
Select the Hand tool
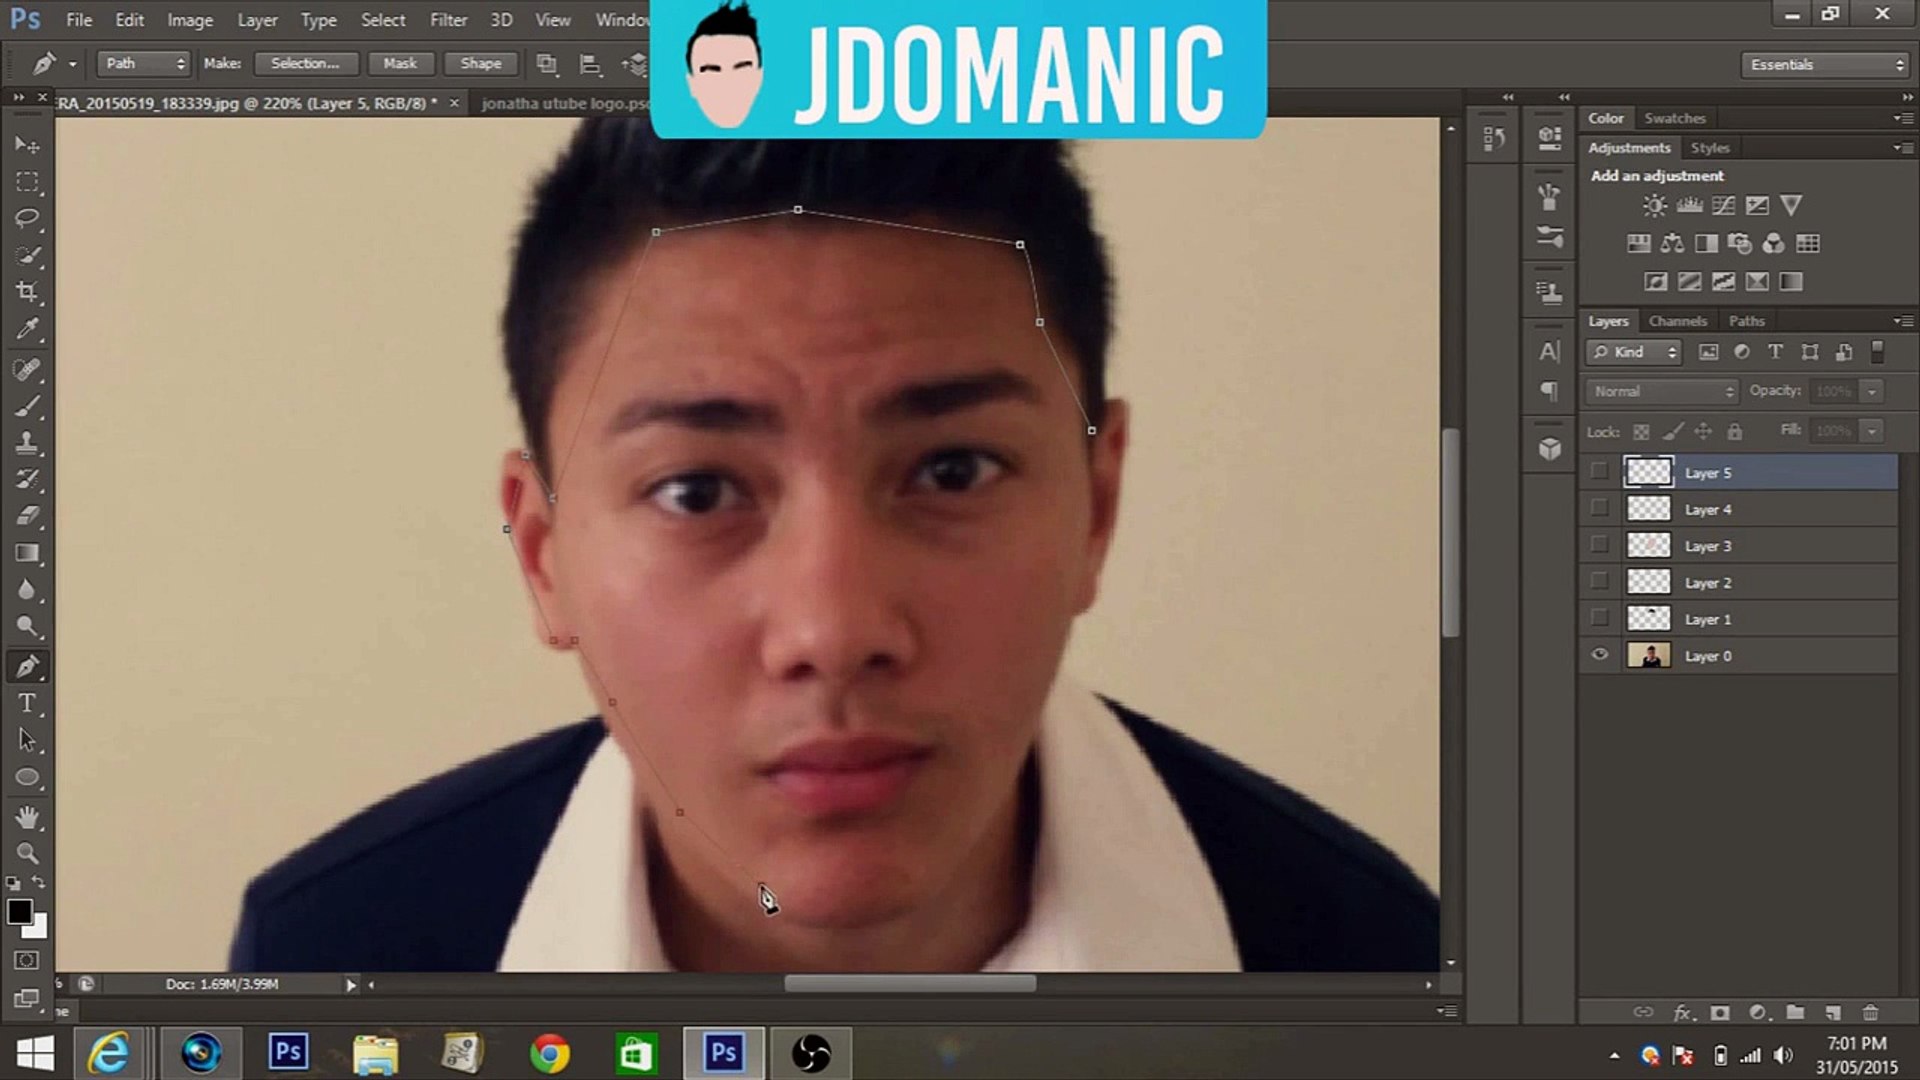coord(27,816)
